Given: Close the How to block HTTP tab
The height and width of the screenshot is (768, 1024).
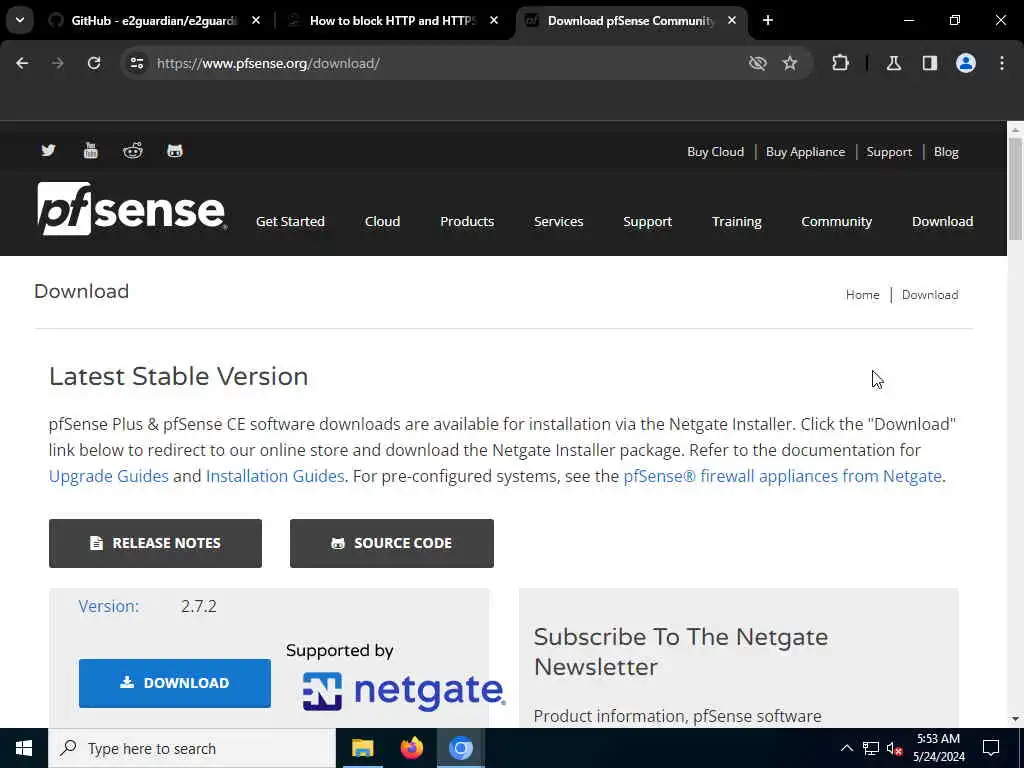Looking at the screenshot, I should [x=494, y=20].
